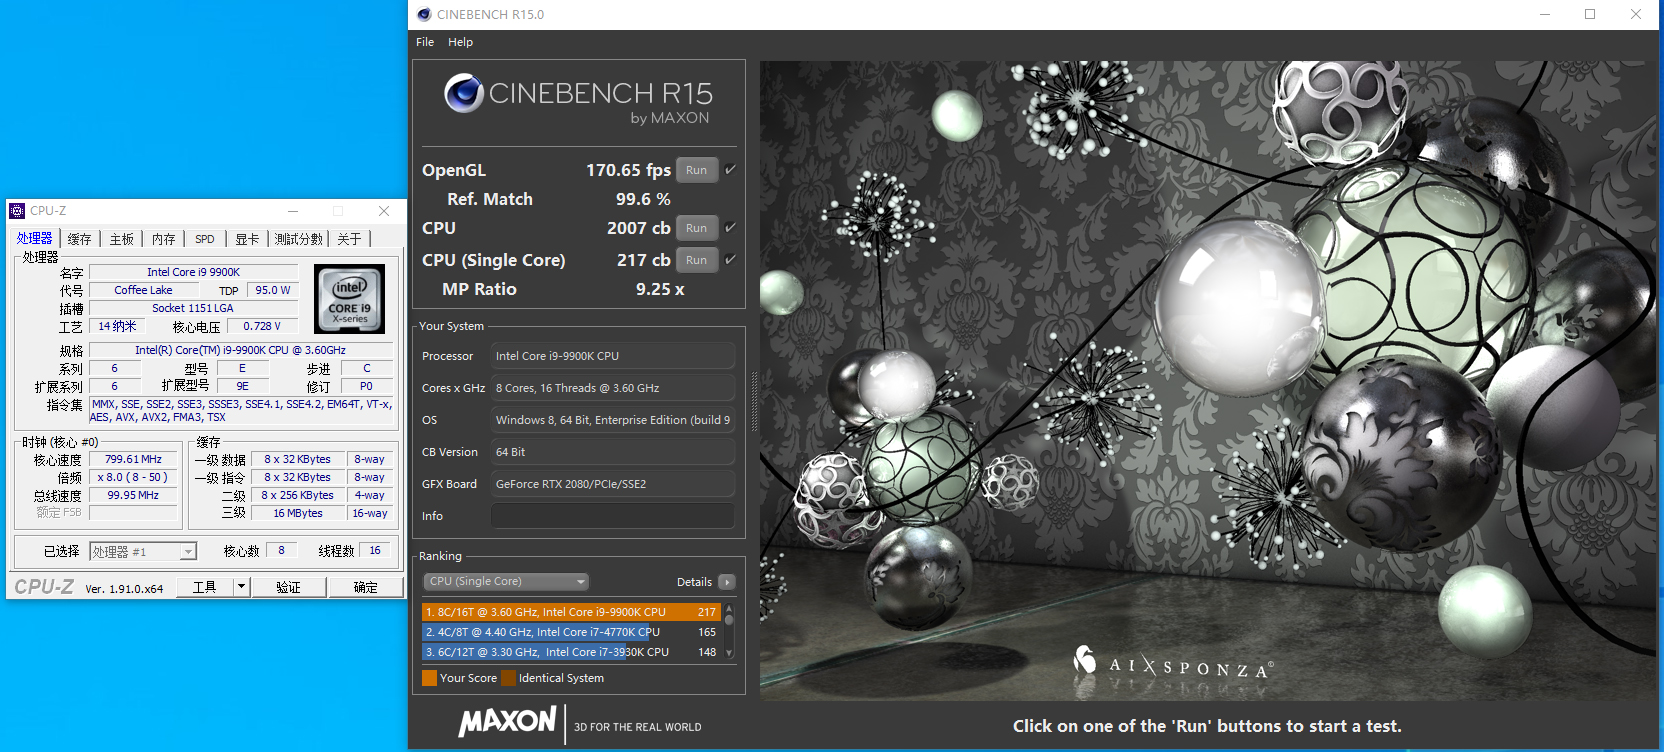Click the 验证 button in CPU-Z

(x=288, y=587)
